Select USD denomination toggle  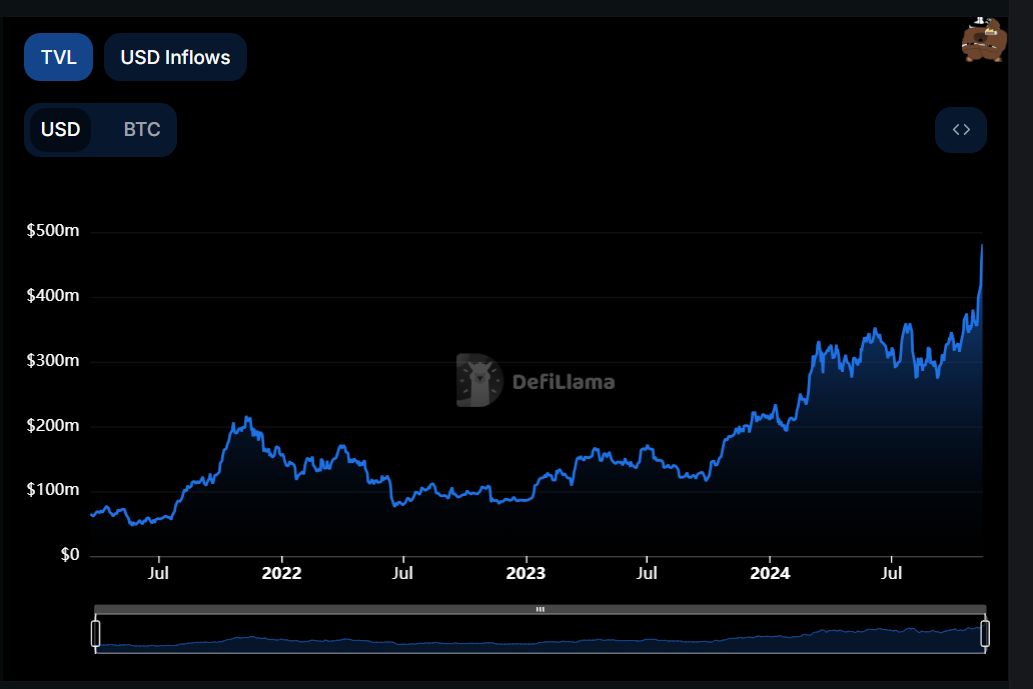[60, 130]
